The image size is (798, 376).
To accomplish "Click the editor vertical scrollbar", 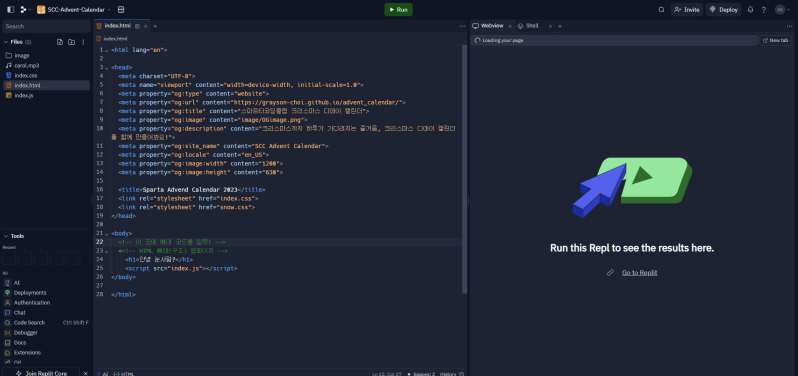I will (x=464, y=168).
